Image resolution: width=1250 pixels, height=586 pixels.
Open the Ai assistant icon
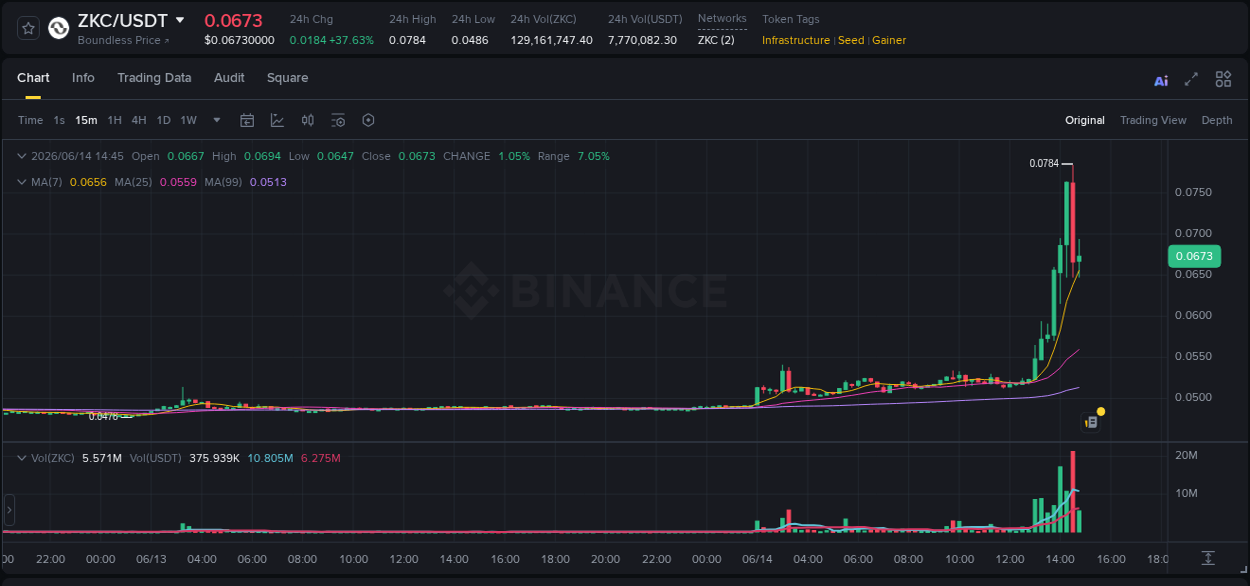click(x=1161, y=81)
